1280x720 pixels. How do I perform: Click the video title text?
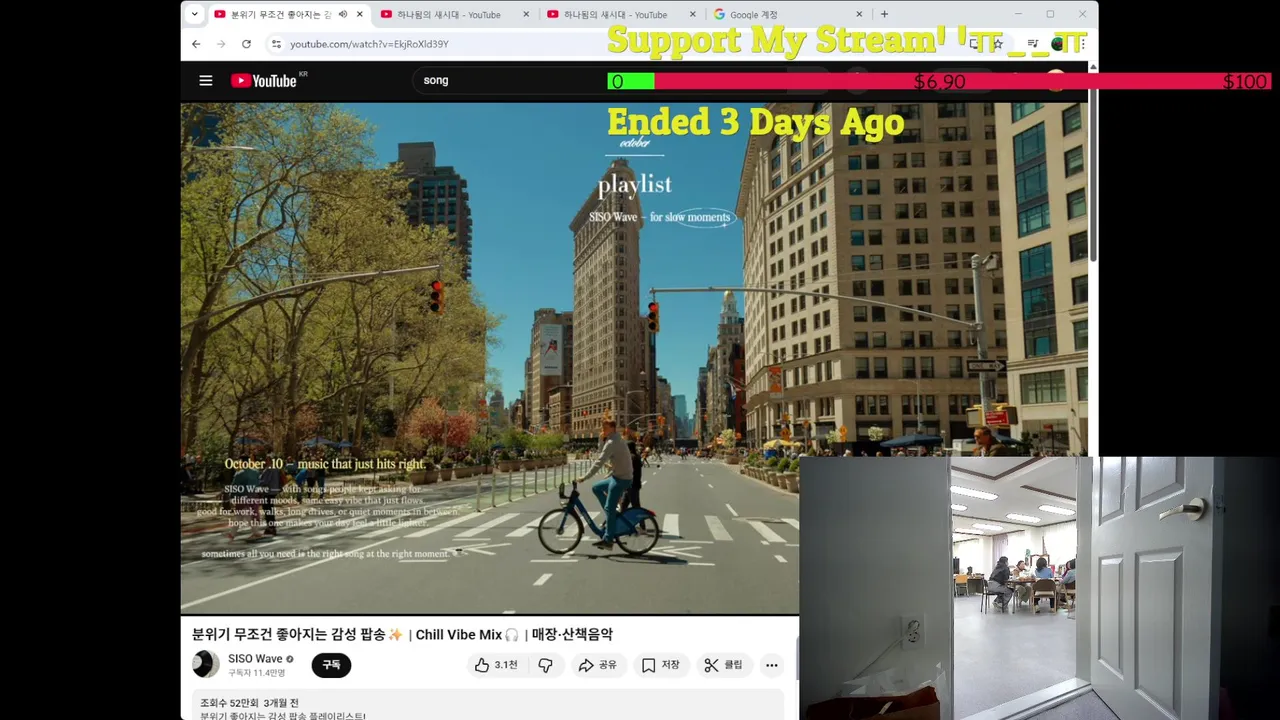pos(402,634)
